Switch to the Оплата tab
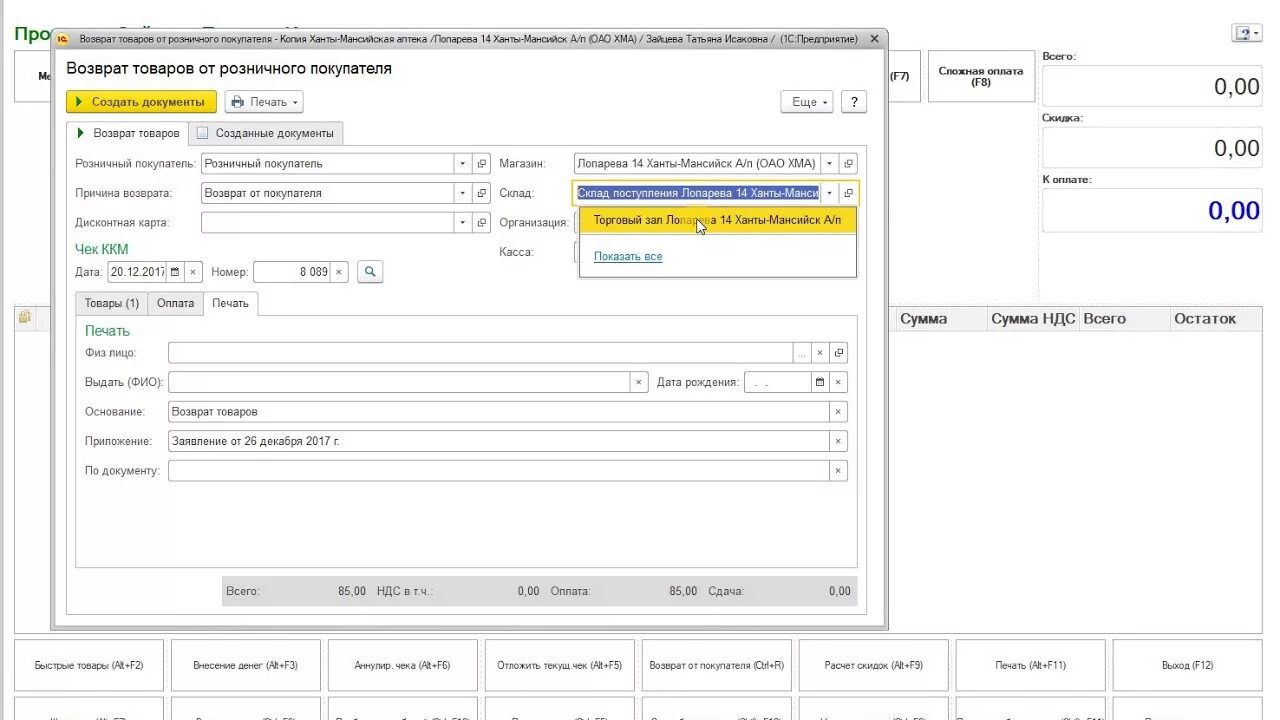1280x720 pixels. [175, 303]
